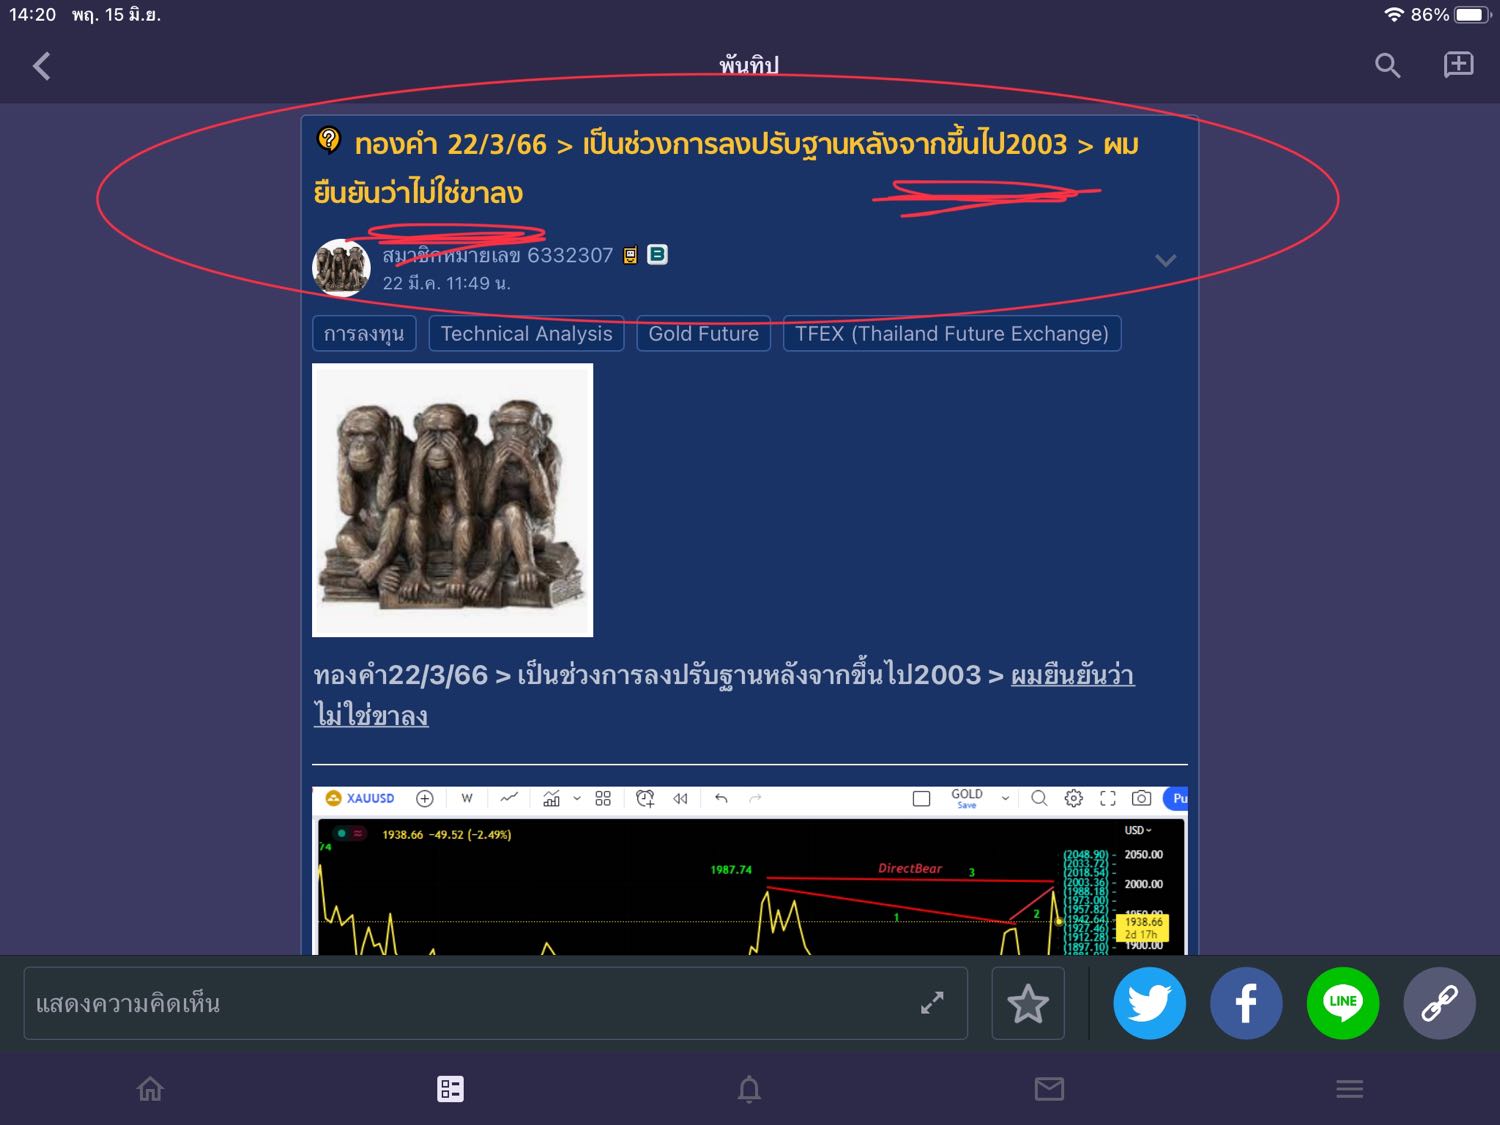Go to the Home tab
The width and height of the screenshot is (1500, 1125).
(x=150, y=1088)
